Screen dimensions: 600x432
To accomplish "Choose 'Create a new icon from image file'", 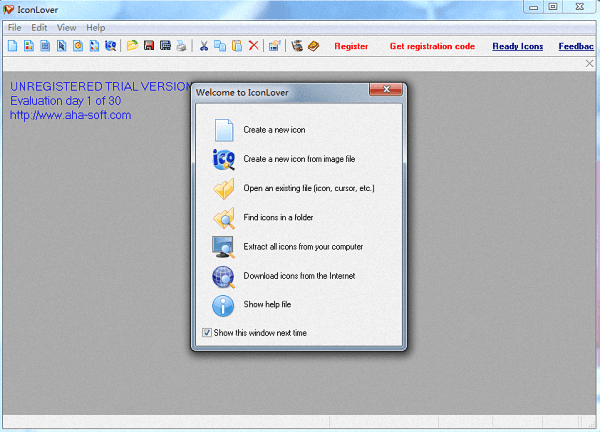I will coord(297,159).
